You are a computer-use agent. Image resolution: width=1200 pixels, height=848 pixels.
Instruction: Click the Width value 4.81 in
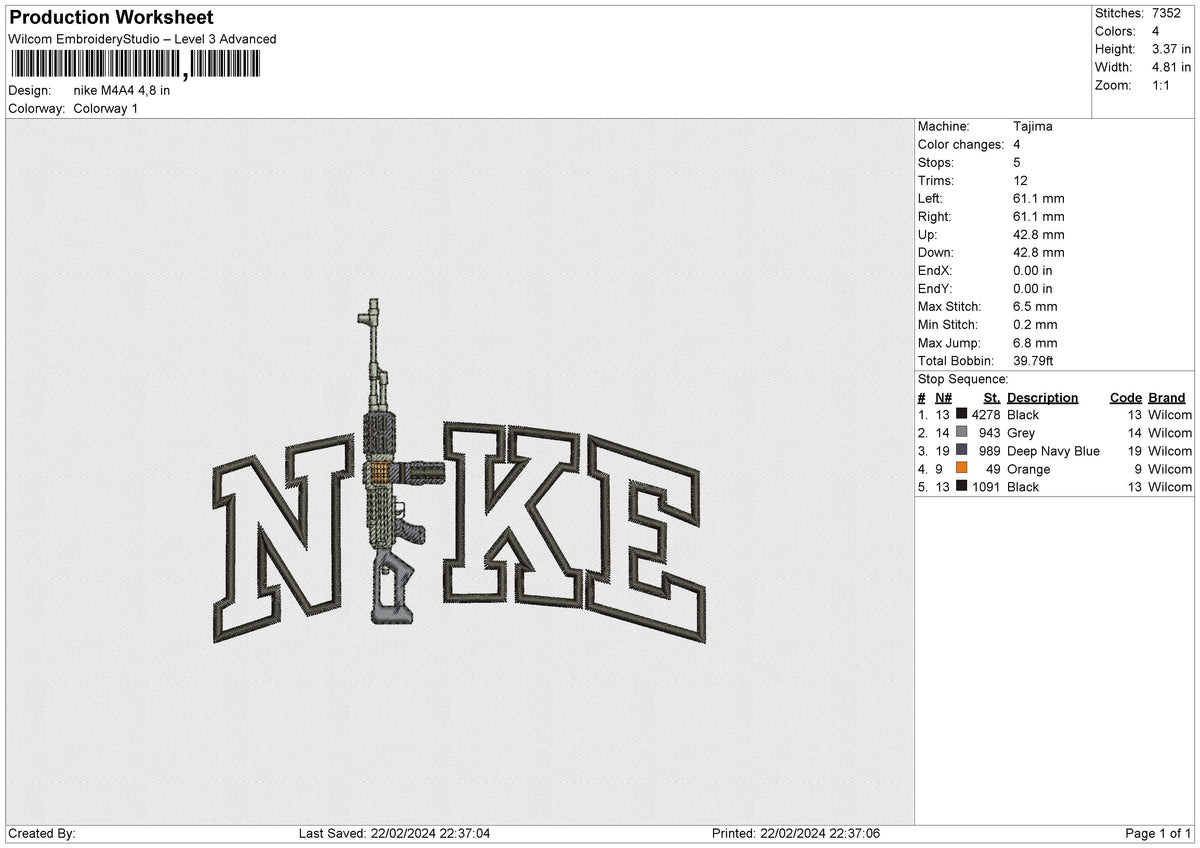click(x=1173, y=67)
